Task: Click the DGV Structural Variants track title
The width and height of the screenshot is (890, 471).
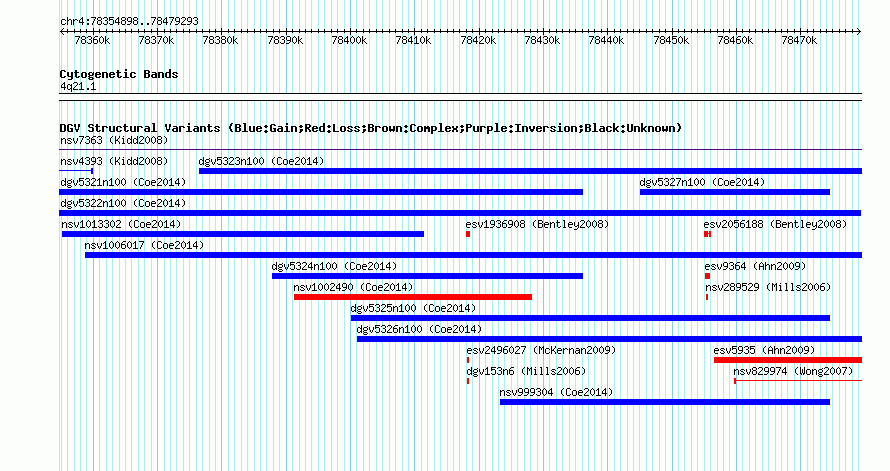Action: (371, 128)
